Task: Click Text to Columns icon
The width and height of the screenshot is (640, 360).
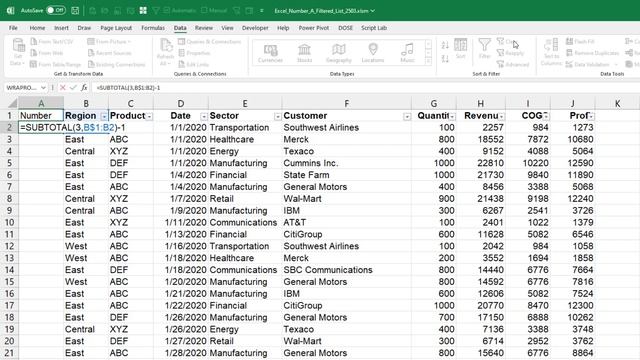Action: 551,51
